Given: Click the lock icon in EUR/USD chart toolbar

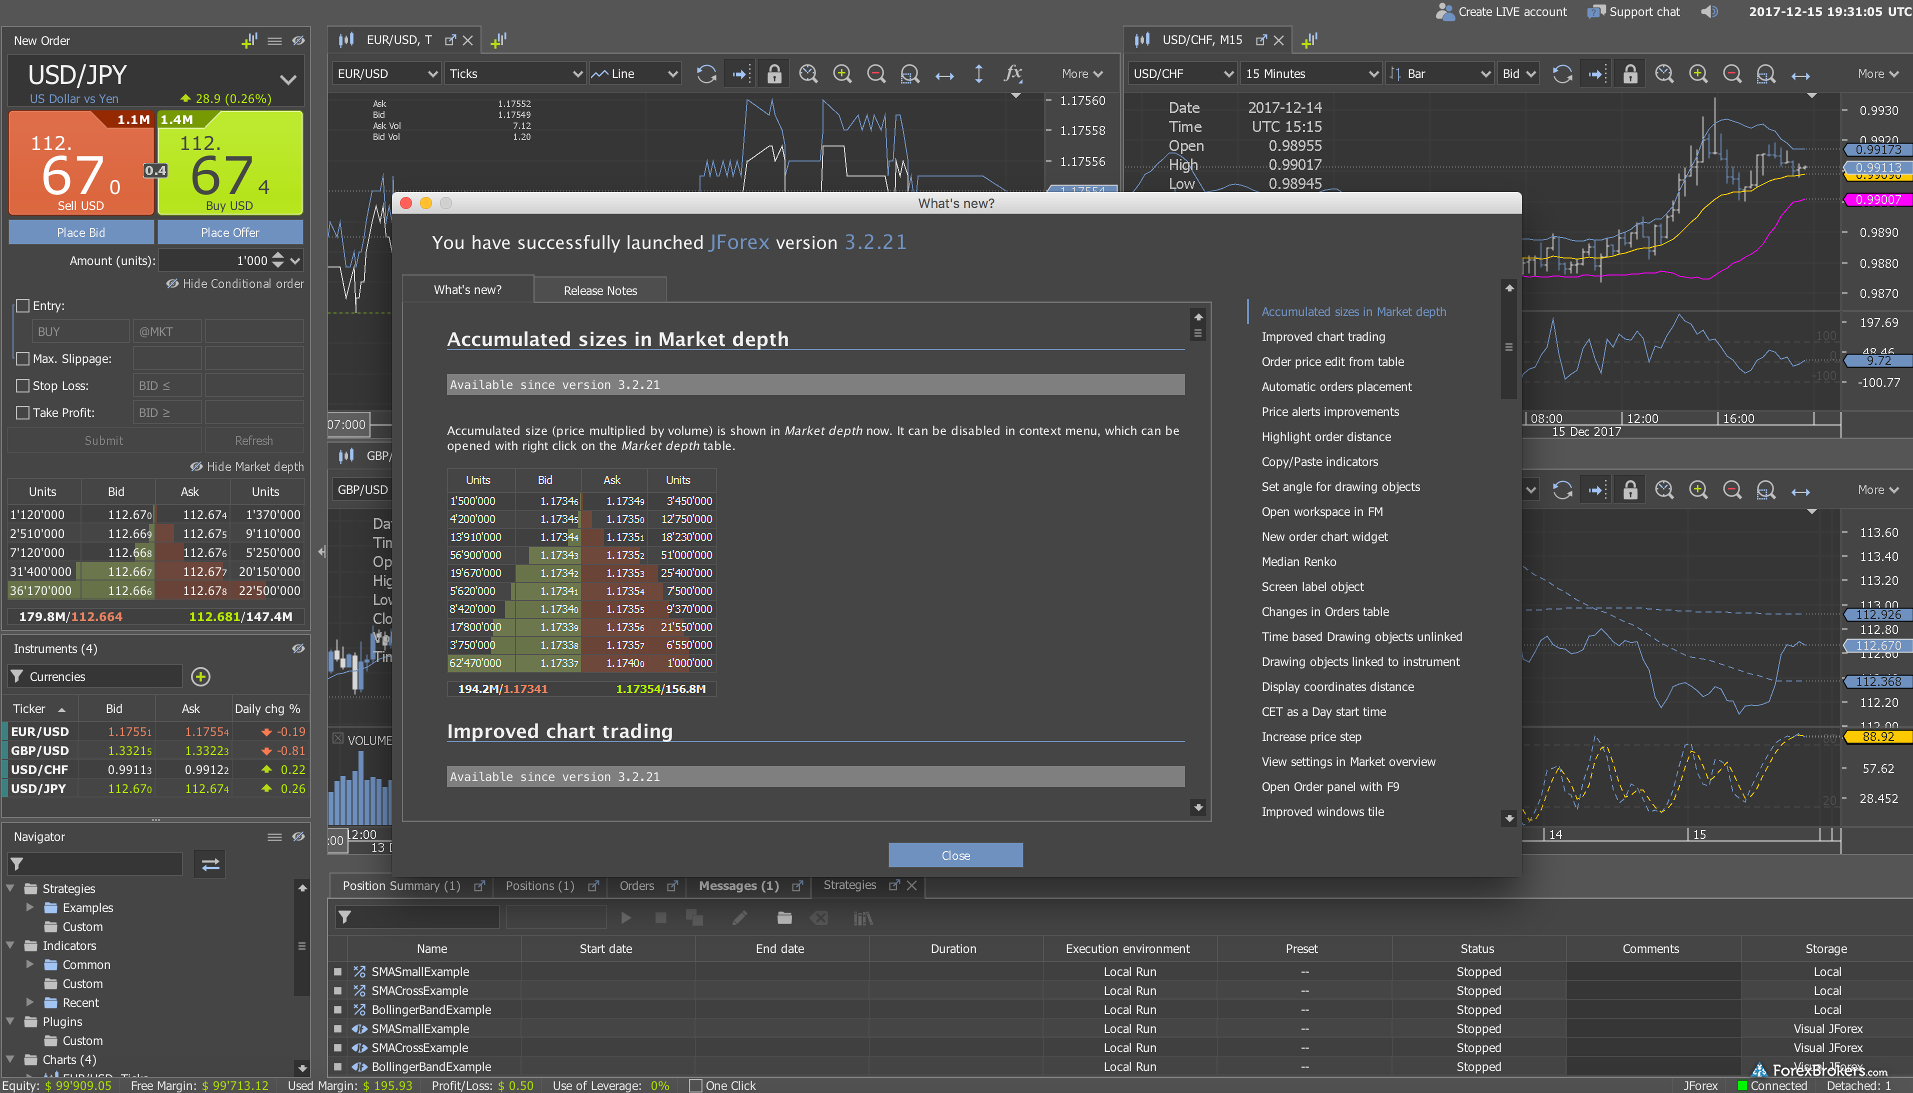Looking at the screenshot, I should pos(774,74).
